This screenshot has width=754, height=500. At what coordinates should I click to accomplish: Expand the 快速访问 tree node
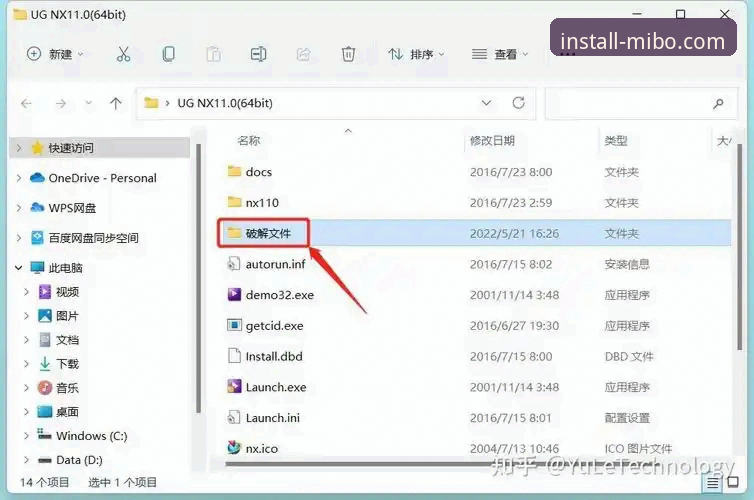coord(19,148)
